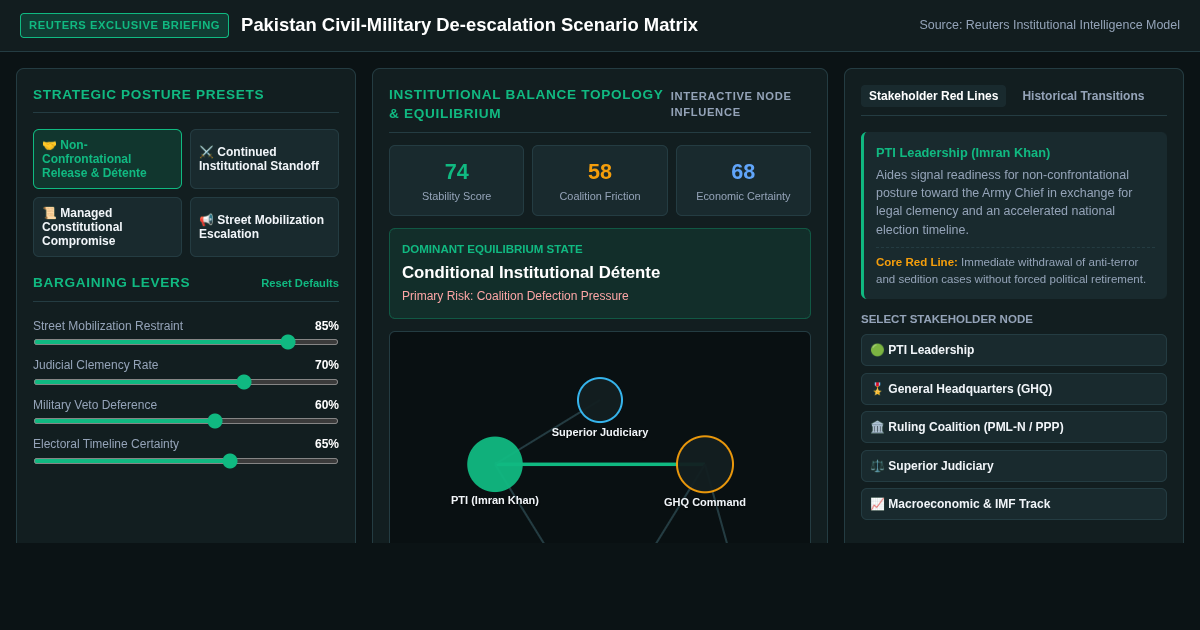
Task: Click PTI Leadership (Imran Khan) card title
Action: coord(963,152)
